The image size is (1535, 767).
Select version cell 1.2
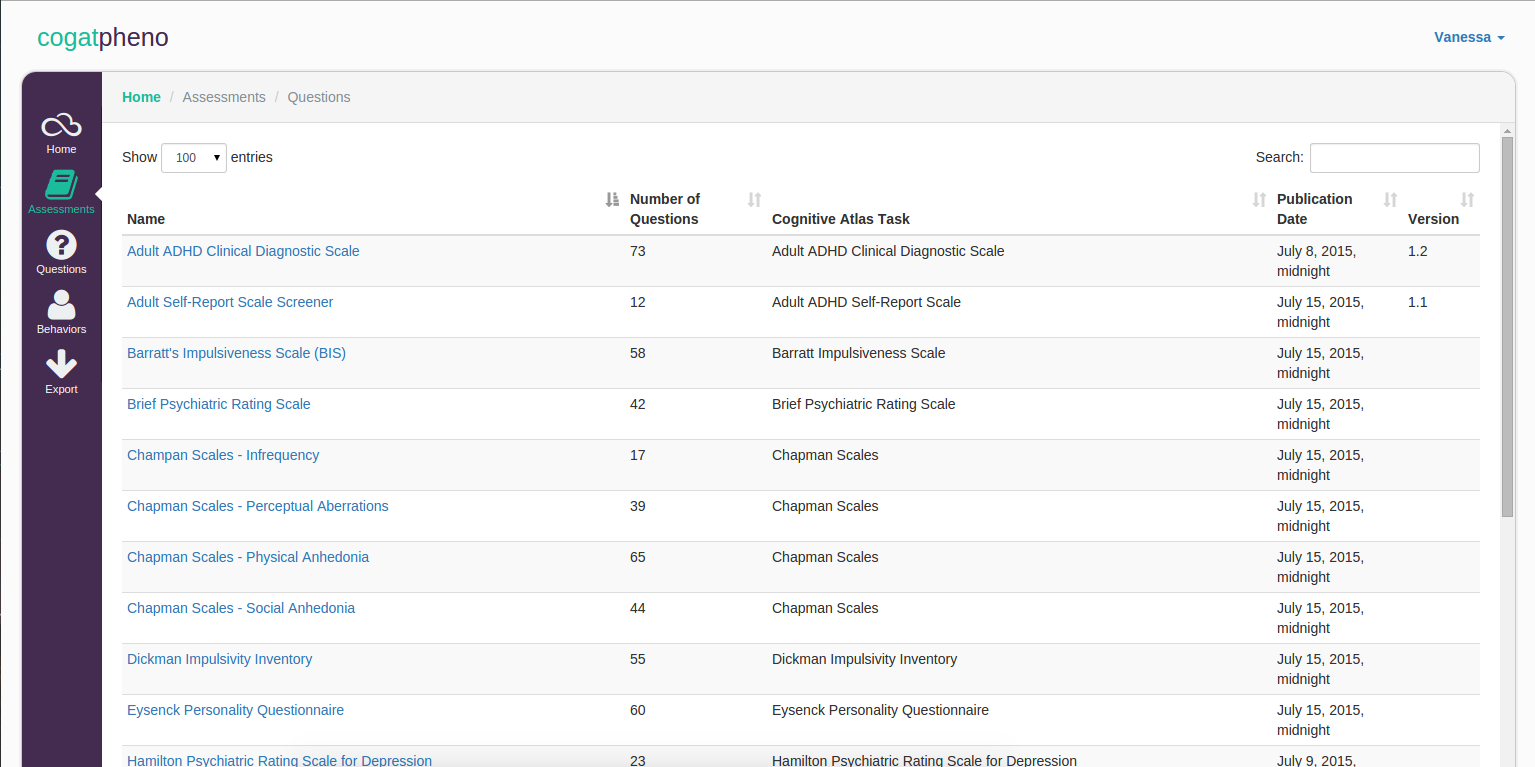[1417, 251]
